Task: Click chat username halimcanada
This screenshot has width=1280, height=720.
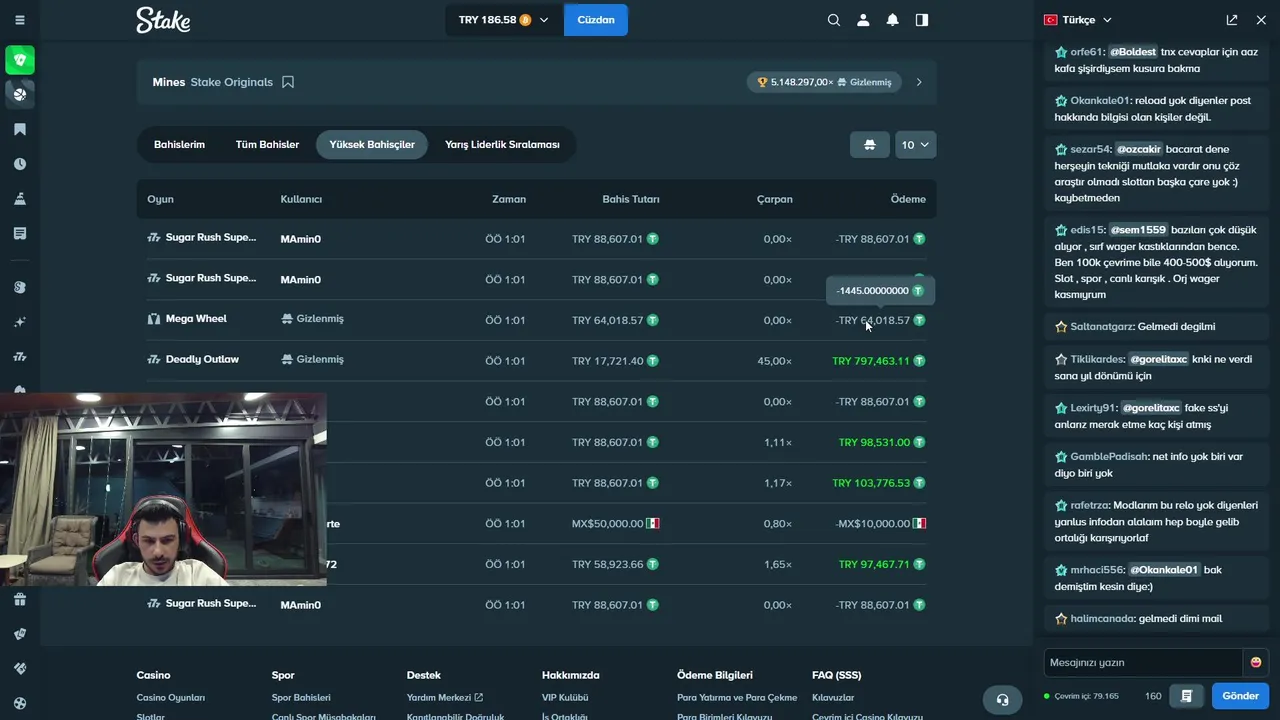Action: point(1102,618)
